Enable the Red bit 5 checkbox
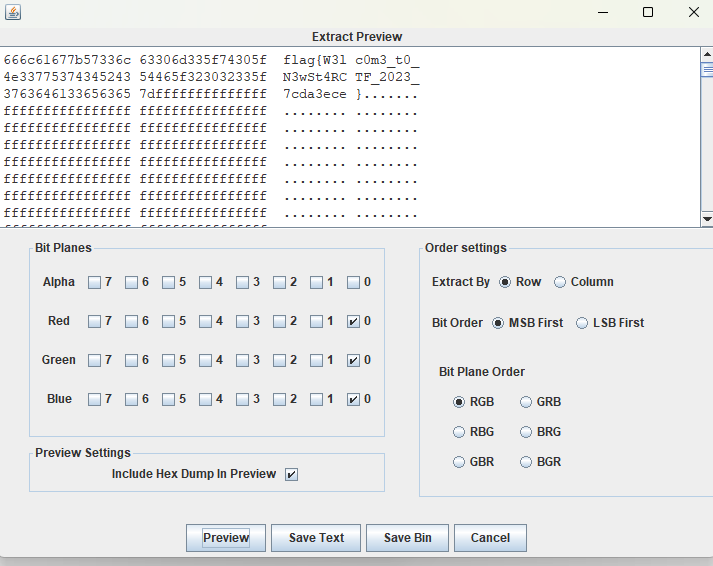The width and height of the screenshot is (713, 566). [168, 321]
